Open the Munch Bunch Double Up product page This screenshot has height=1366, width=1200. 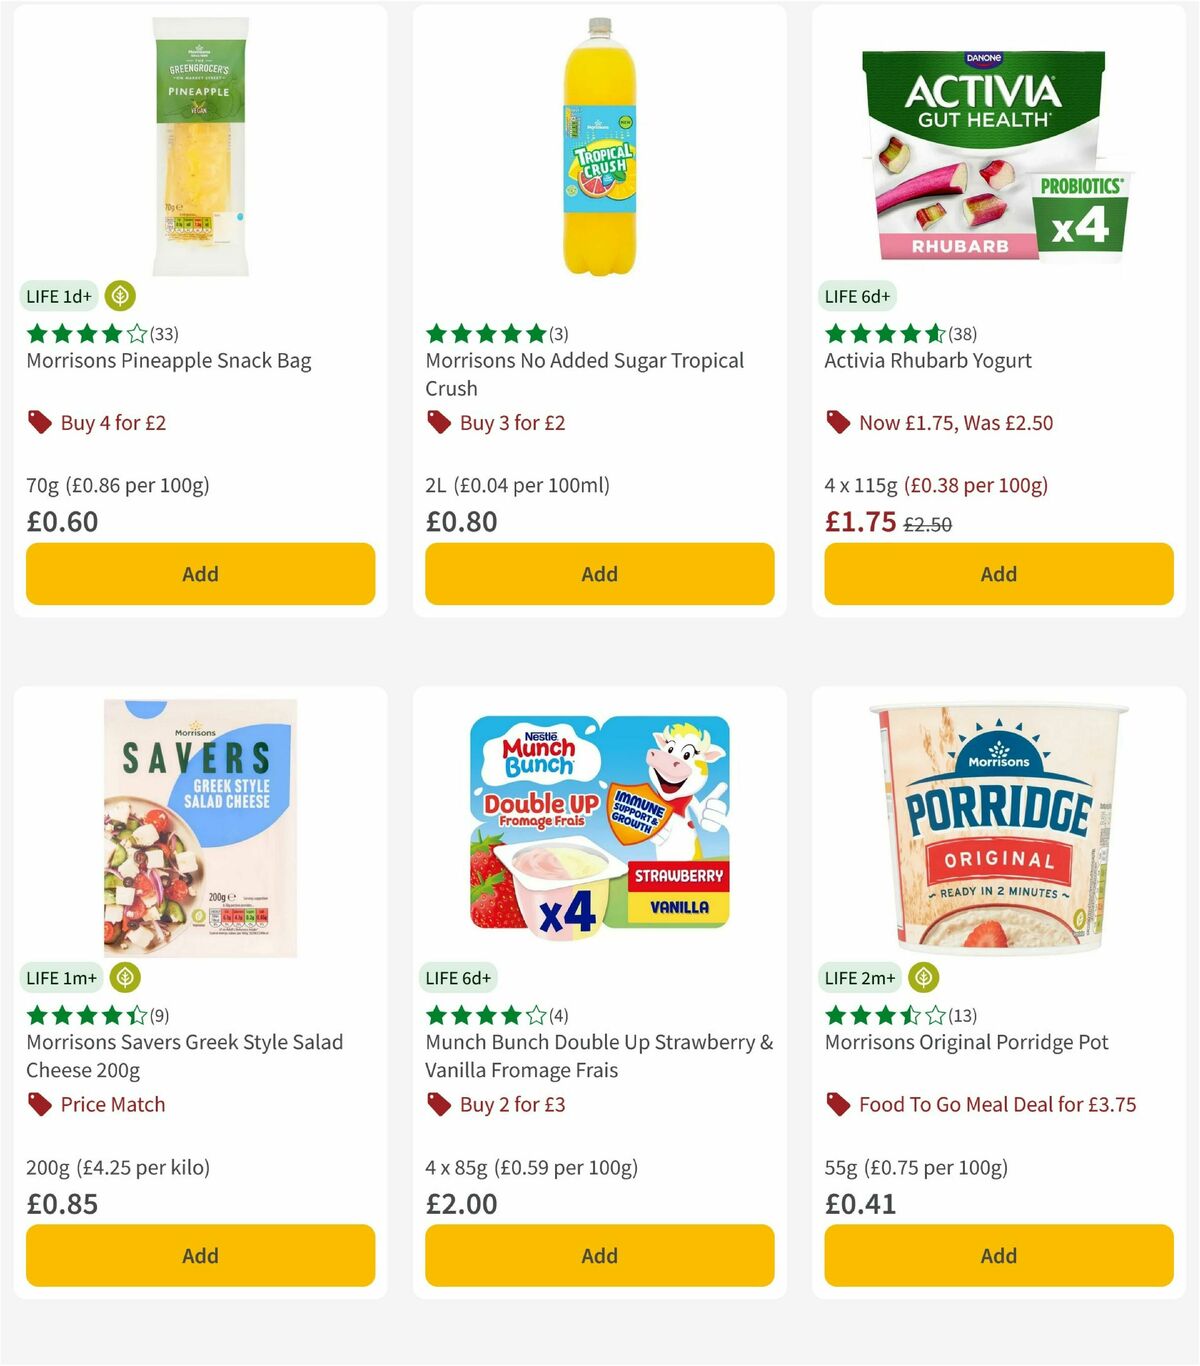tap(598, 1055)
